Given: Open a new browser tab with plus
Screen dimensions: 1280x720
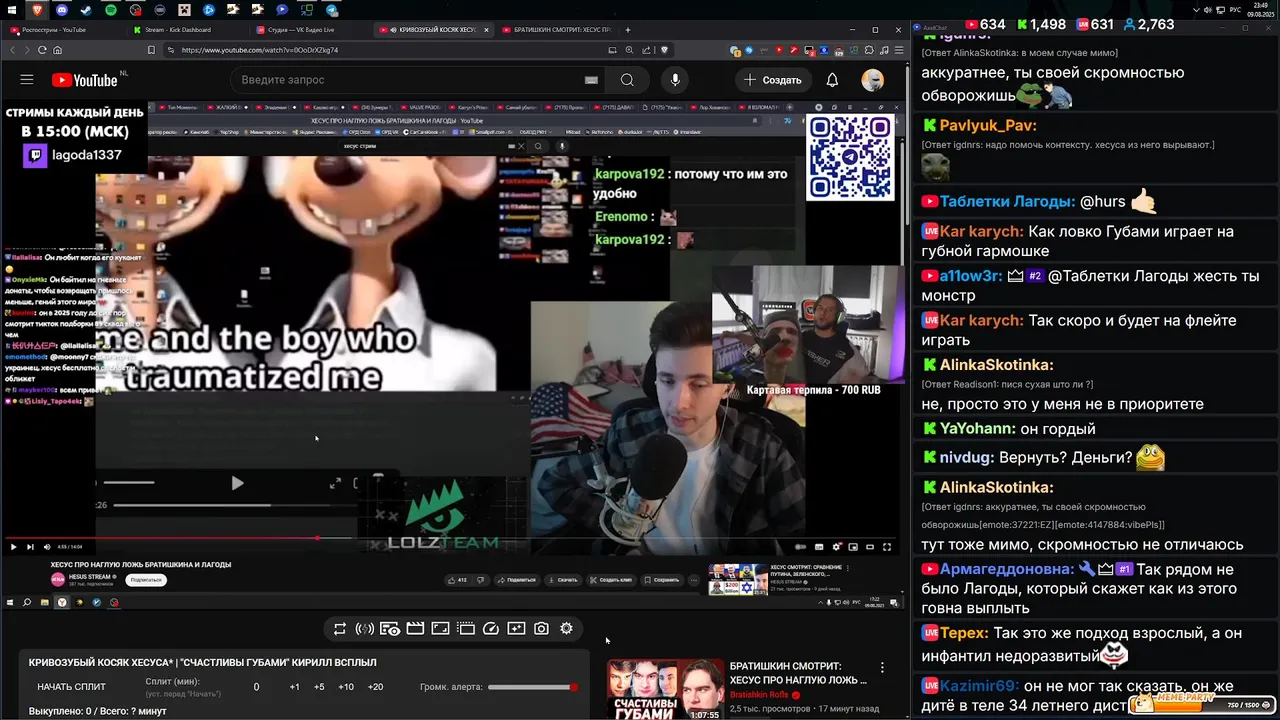Looking at the screenshot, I should click(627, 30).
